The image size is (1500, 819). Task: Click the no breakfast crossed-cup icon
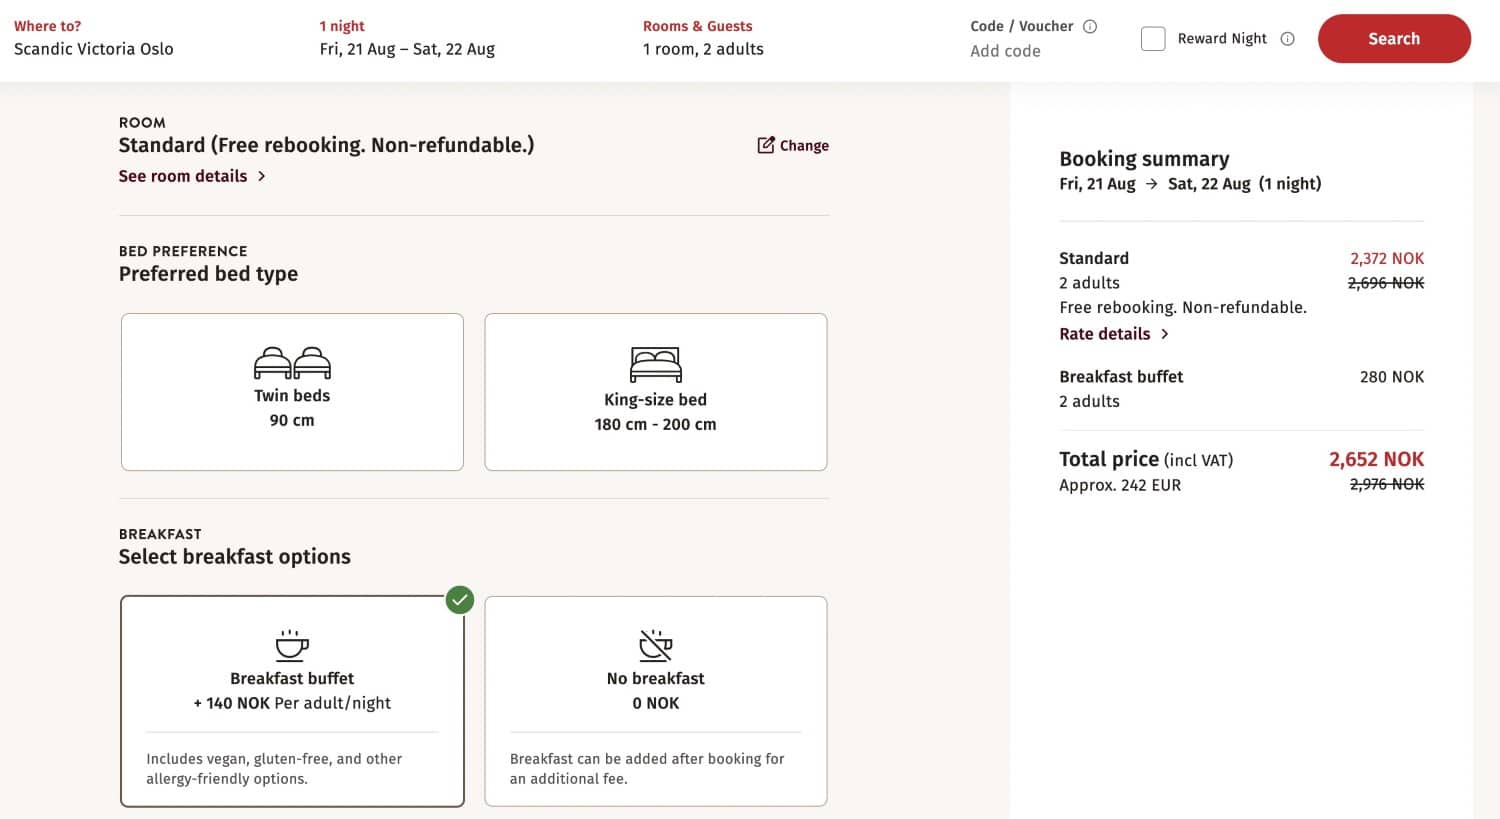(x=656, y=646)
